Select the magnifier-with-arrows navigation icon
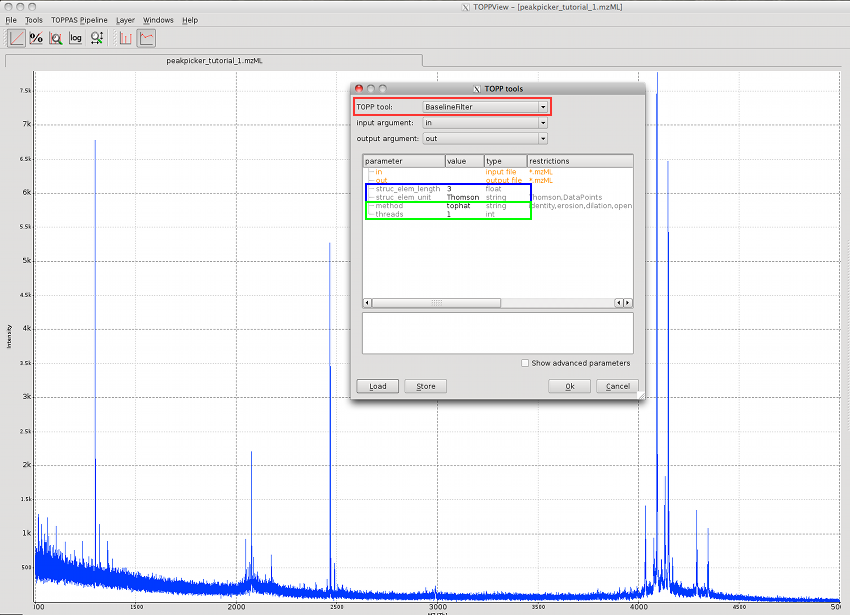This screenshot has width=850, height=615. (96, 38)
